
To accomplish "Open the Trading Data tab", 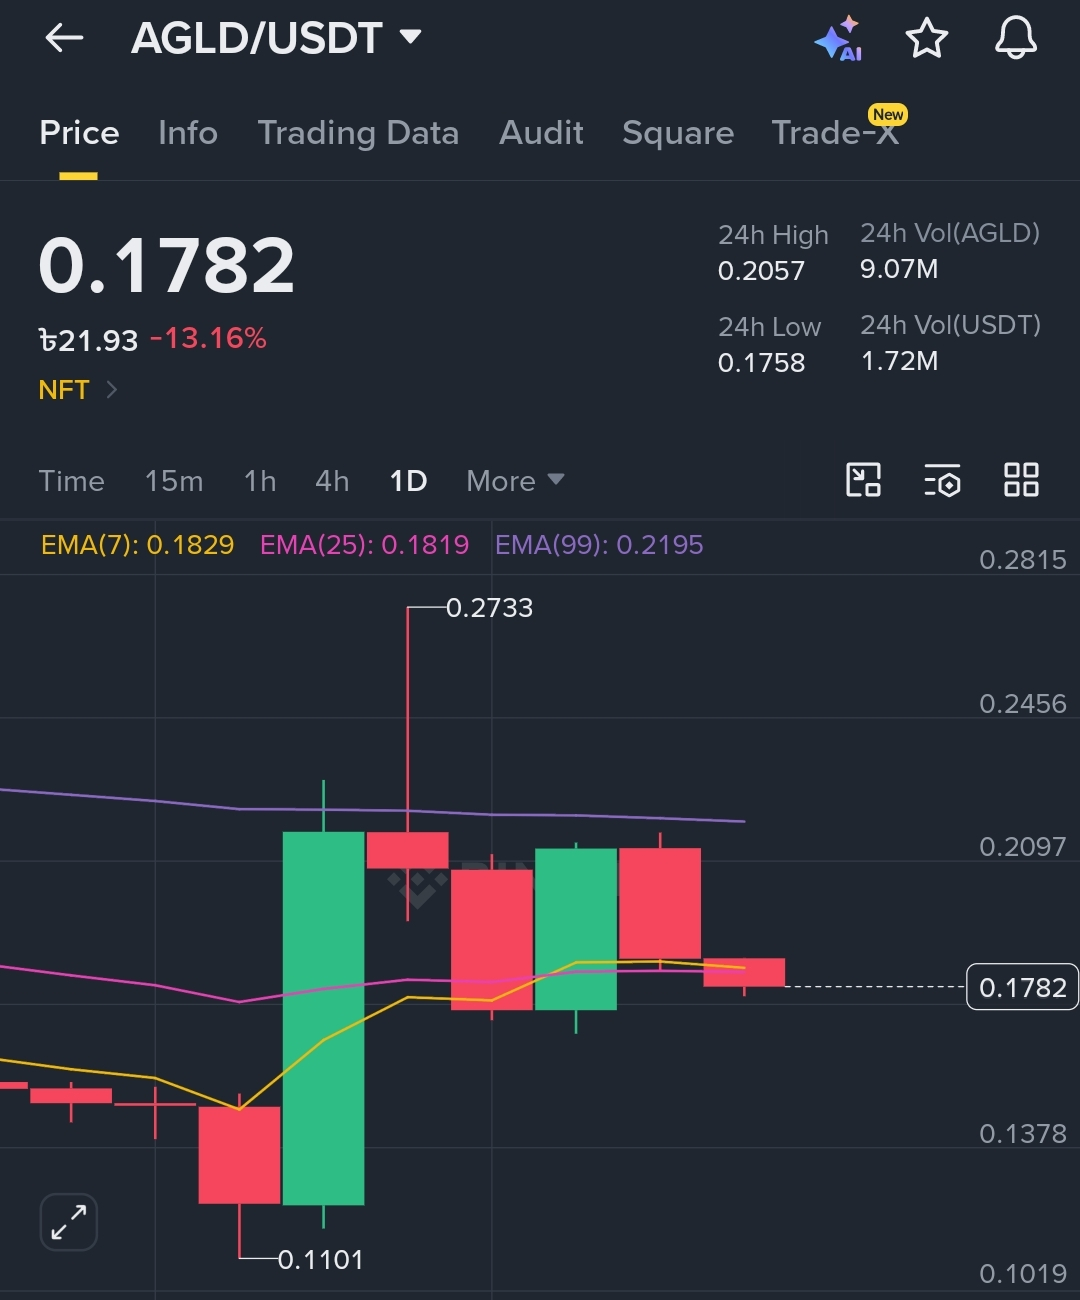I will pyautogui.click(x=358, y=133).
